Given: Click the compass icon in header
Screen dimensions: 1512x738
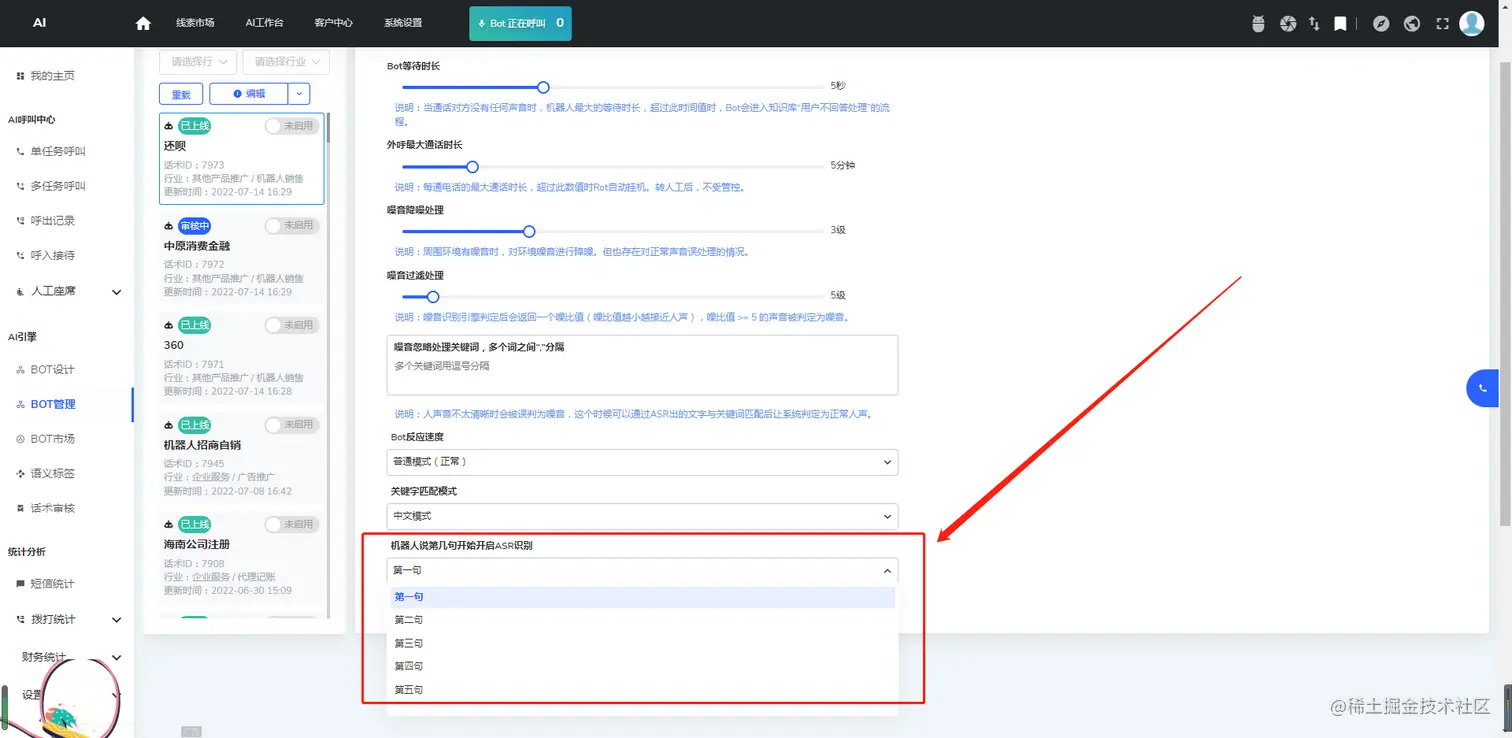Looking at the screenshot, I should (1381, 23).
